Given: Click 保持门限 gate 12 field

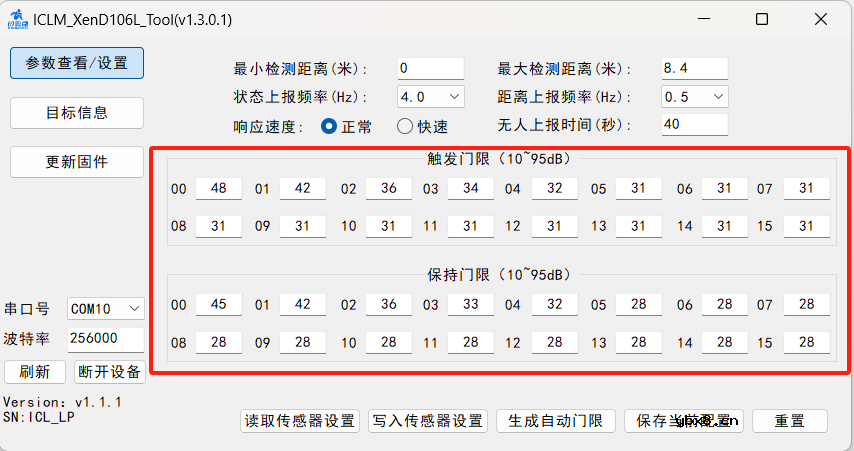Looking at the screenshot, I should click(555, 343).
